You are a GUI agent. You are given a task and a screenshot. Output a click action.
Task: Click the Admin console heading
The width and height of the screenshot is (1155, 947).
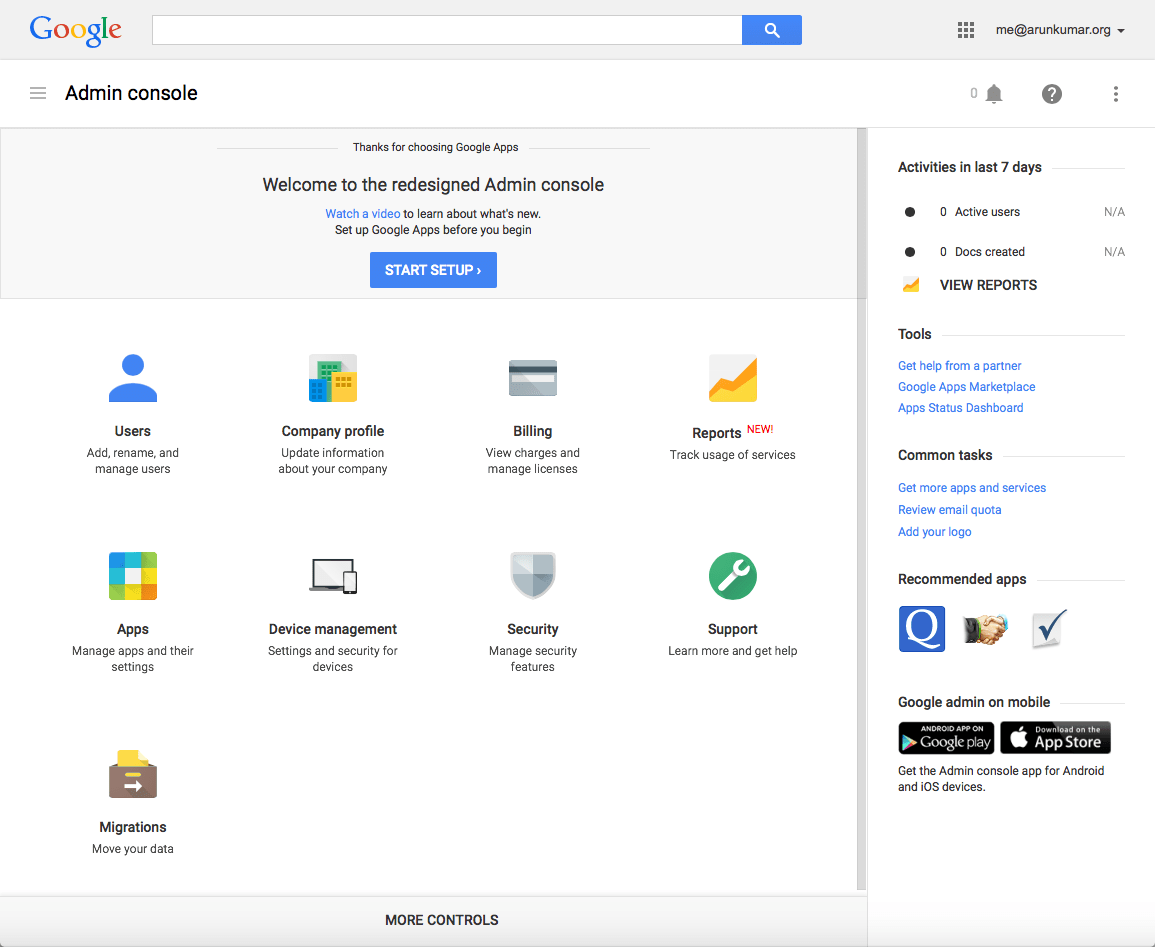pos(131,93)
